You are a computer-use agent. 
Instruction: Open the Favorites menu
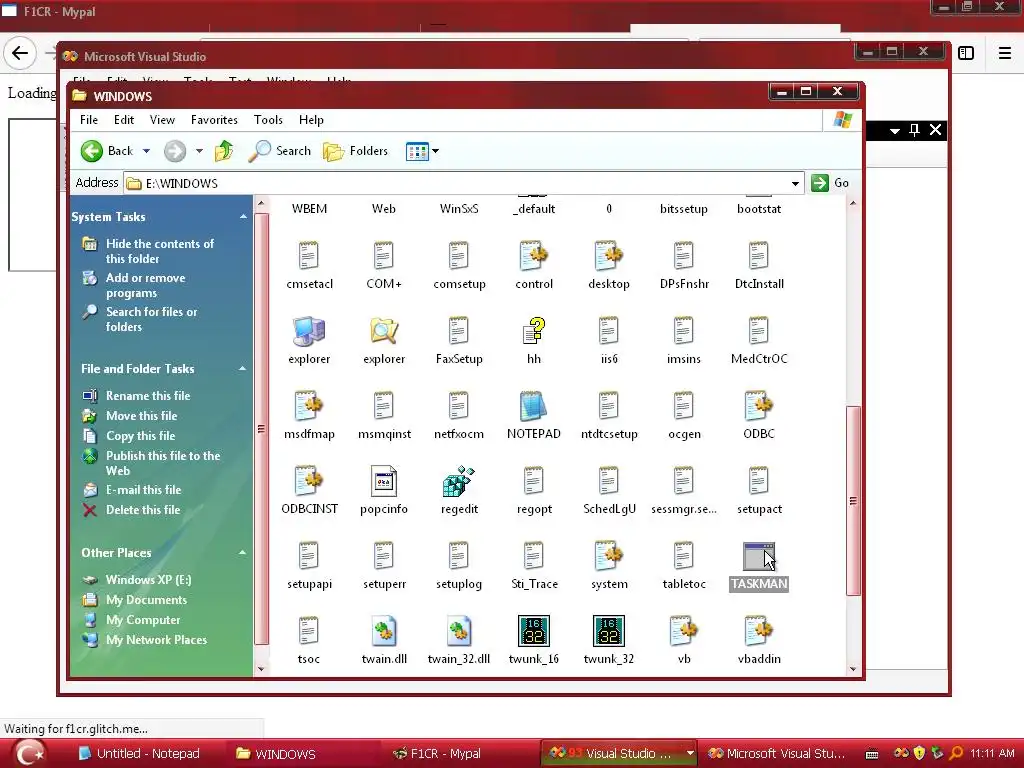click(214, 120)
